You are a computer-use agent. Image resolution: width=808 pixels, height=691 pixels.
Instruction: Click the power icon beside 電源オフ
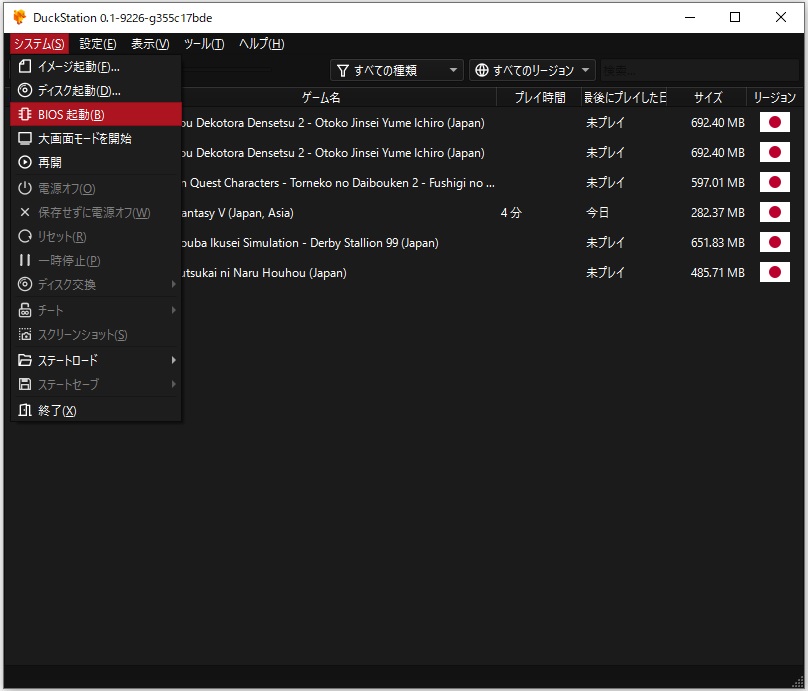[x=25, y=188]
